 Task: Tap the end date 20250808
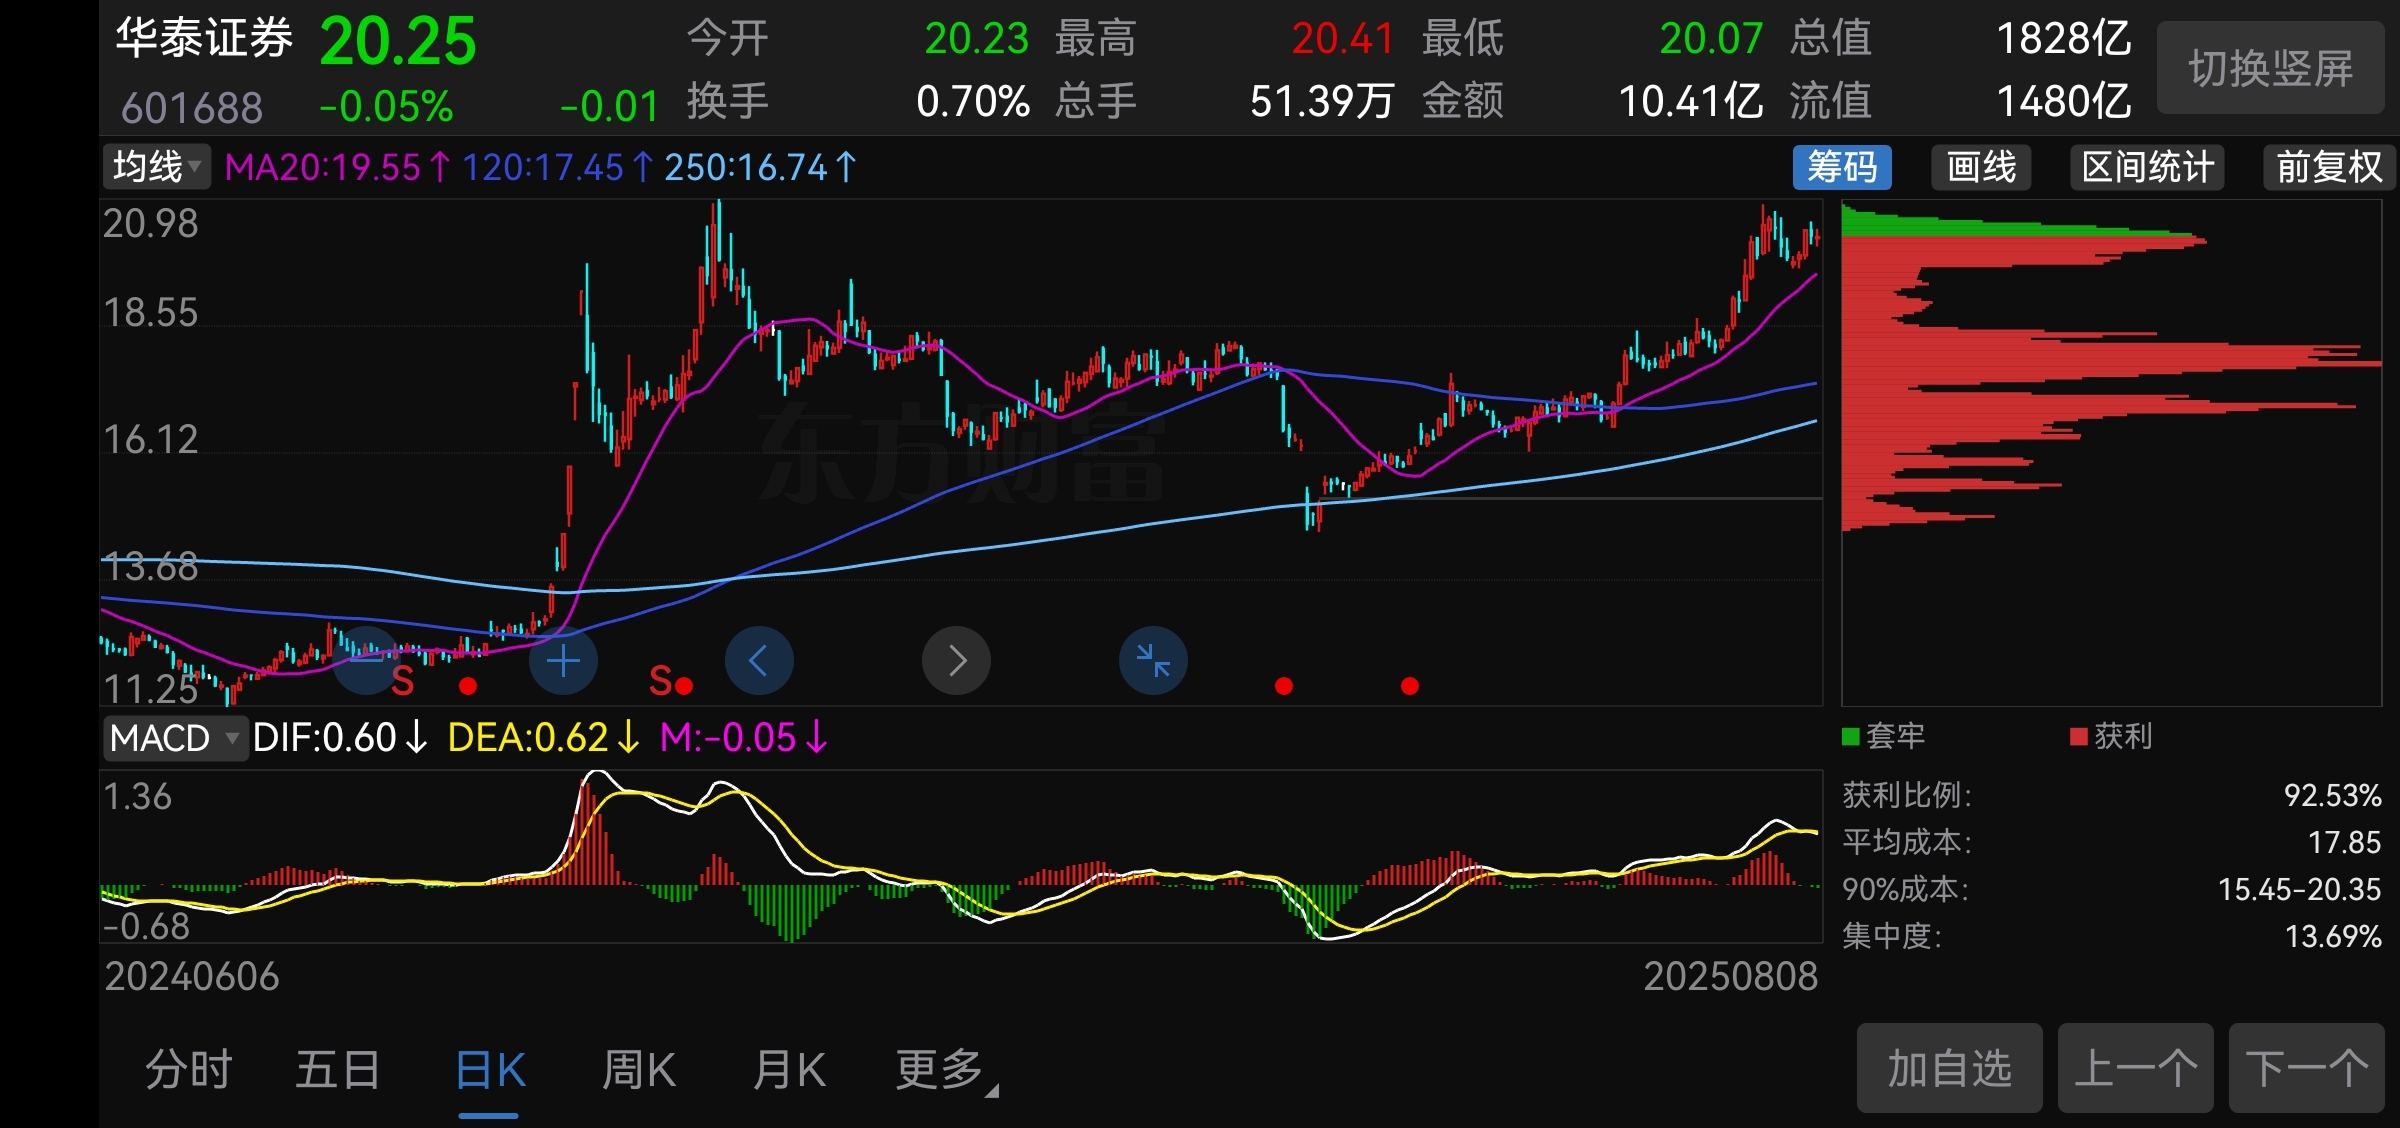tap(1731, 977)
